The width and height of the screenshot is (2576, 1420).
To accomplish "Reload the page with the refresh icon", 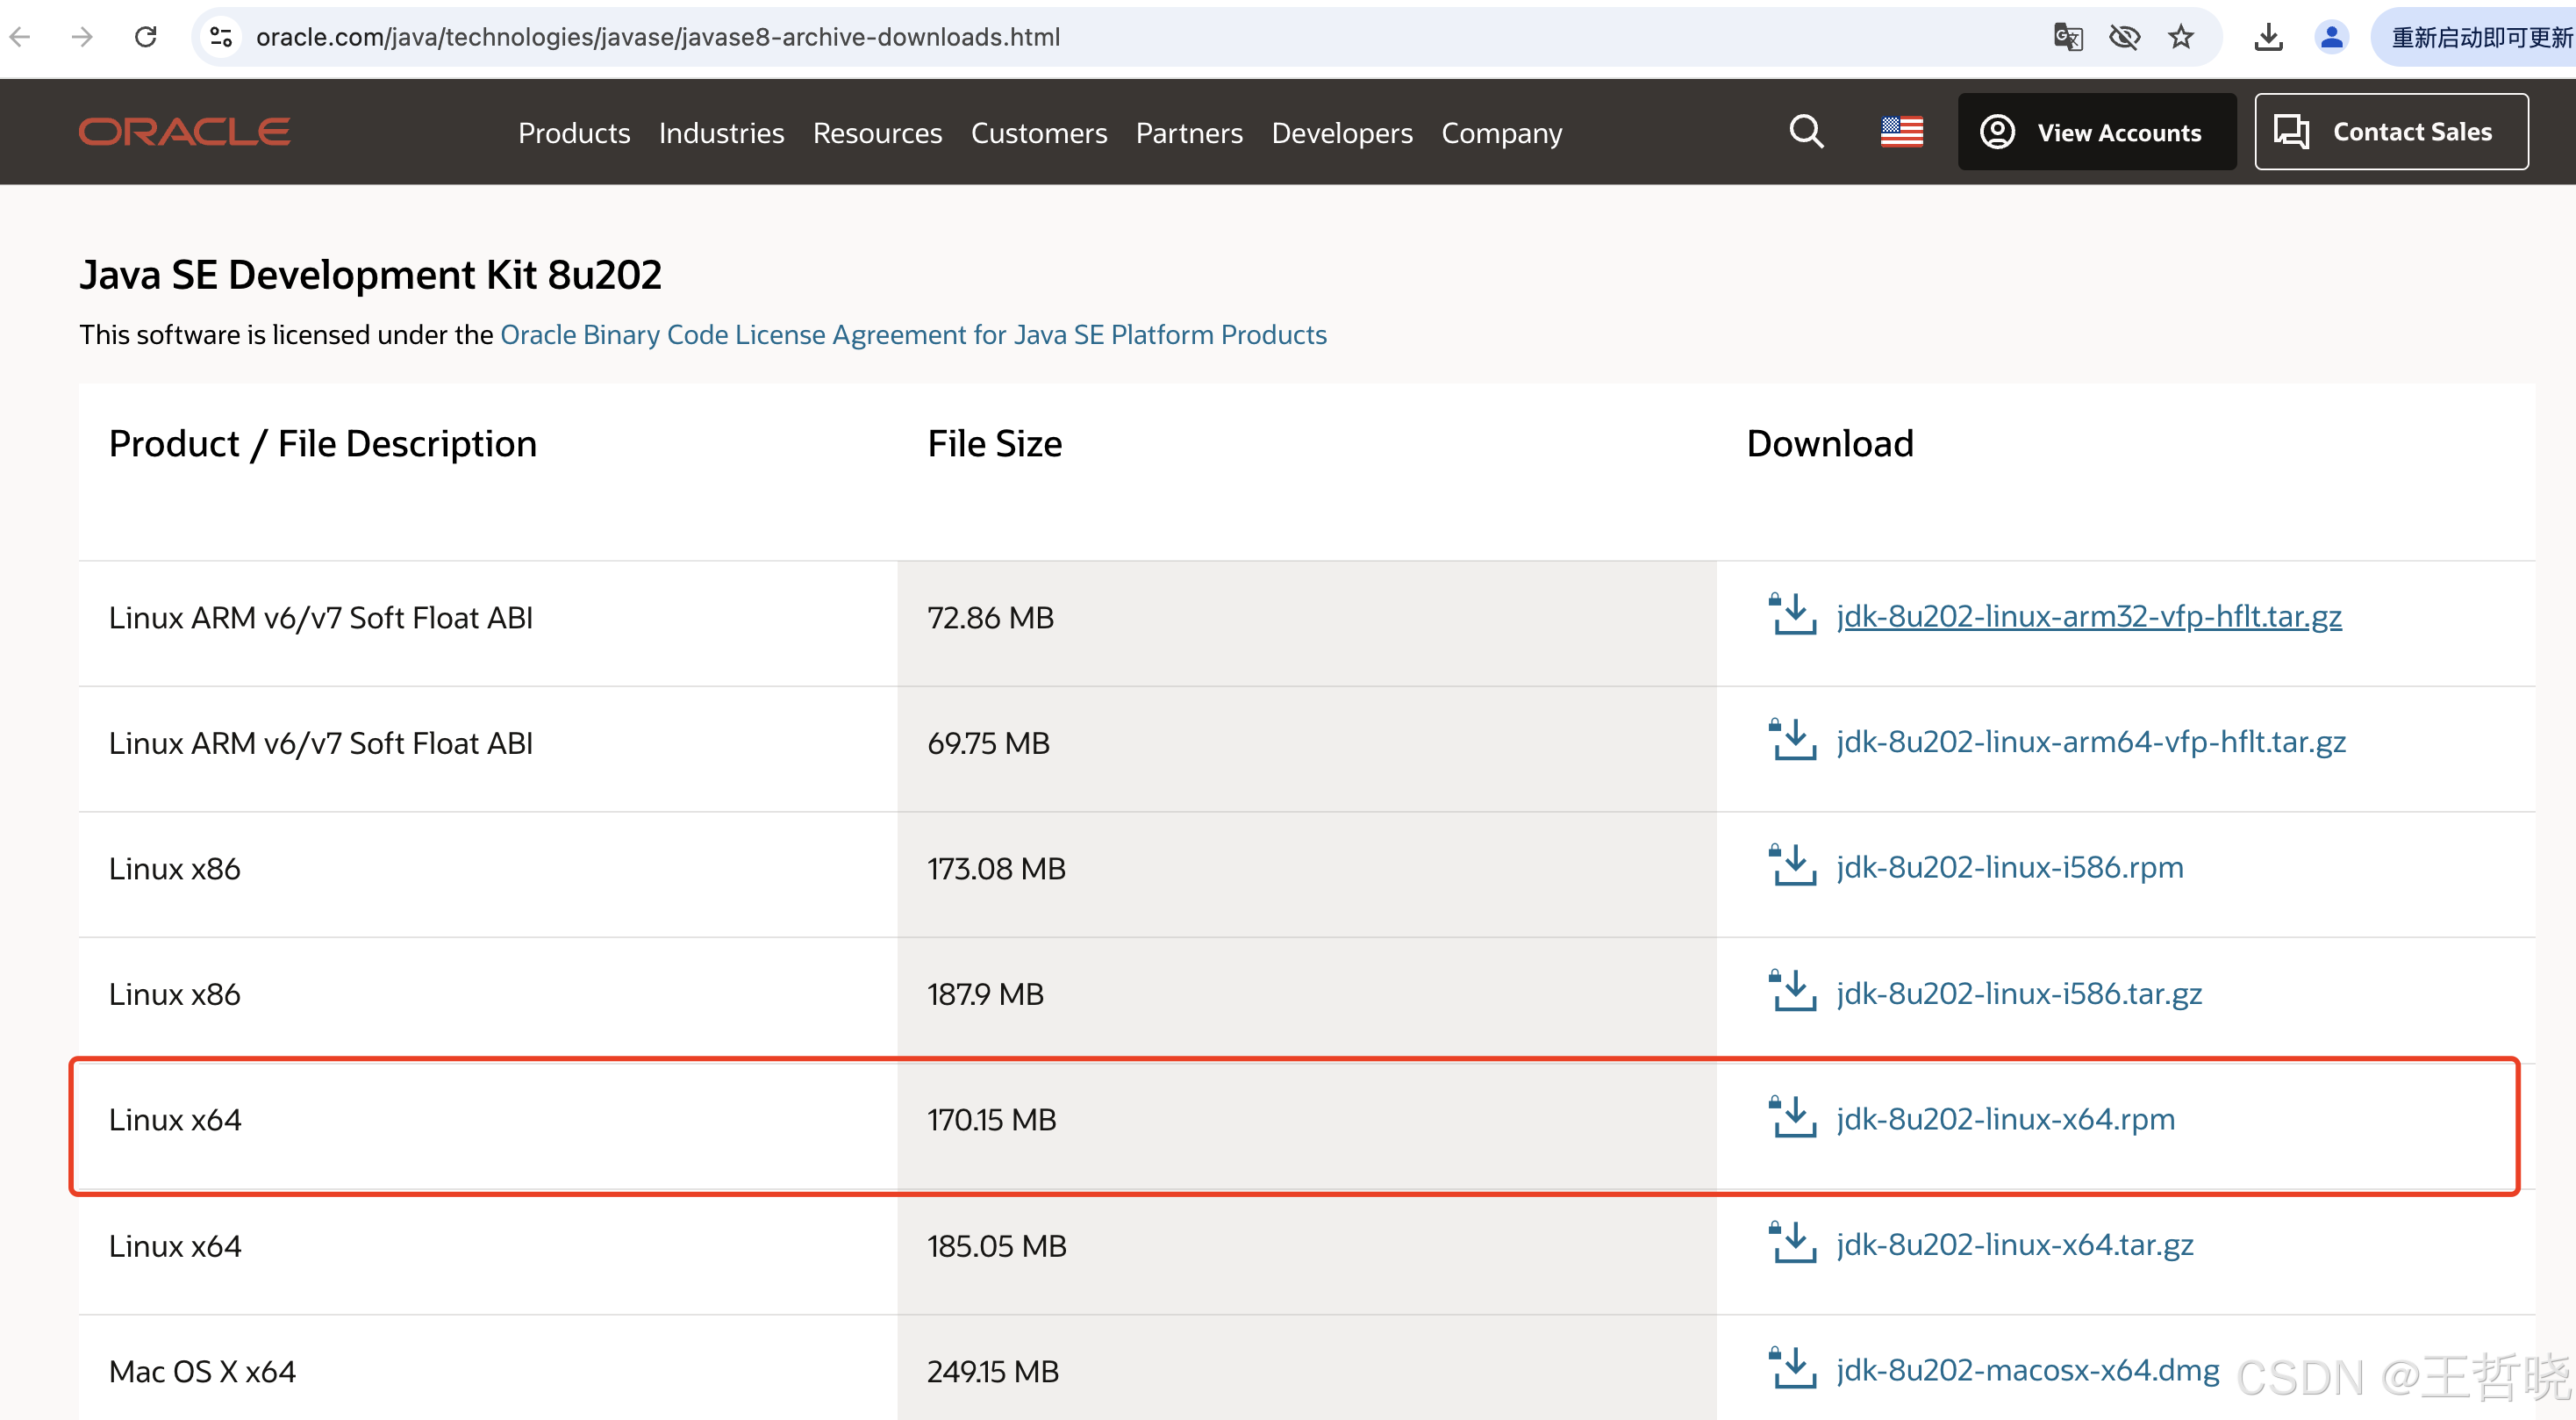I will click(x=146, y=38).
